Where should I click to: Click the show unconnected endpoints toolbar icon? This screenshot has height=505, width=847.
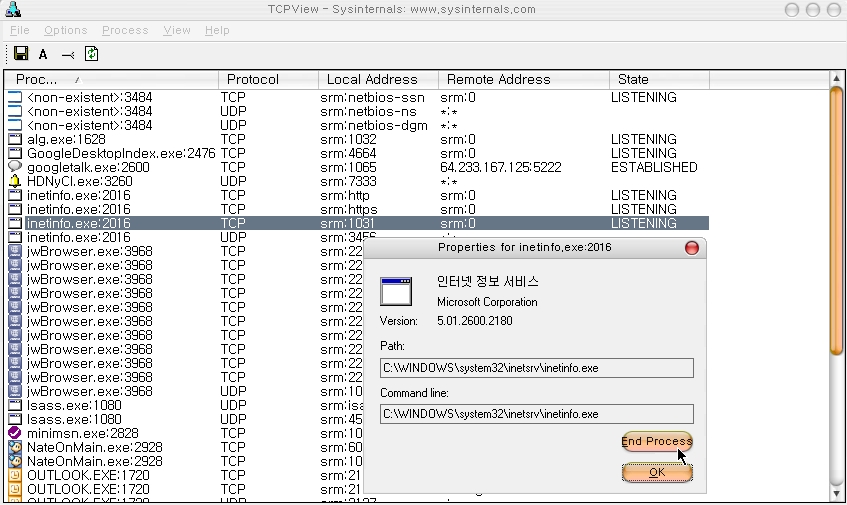(x=68, y=55)
